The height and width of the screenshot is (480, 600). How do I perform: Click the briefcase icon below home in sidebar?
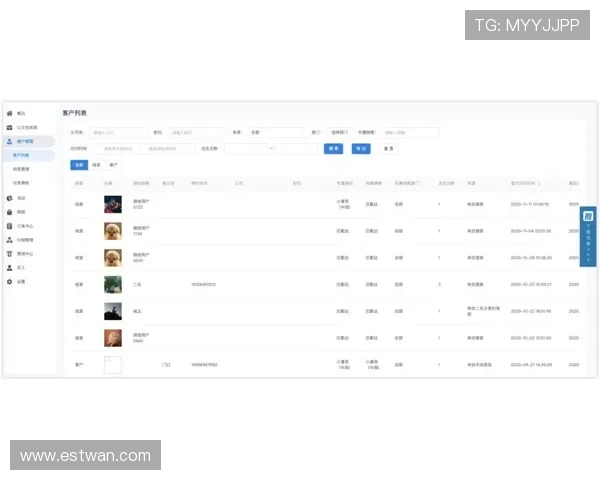(x=9, y=128)
